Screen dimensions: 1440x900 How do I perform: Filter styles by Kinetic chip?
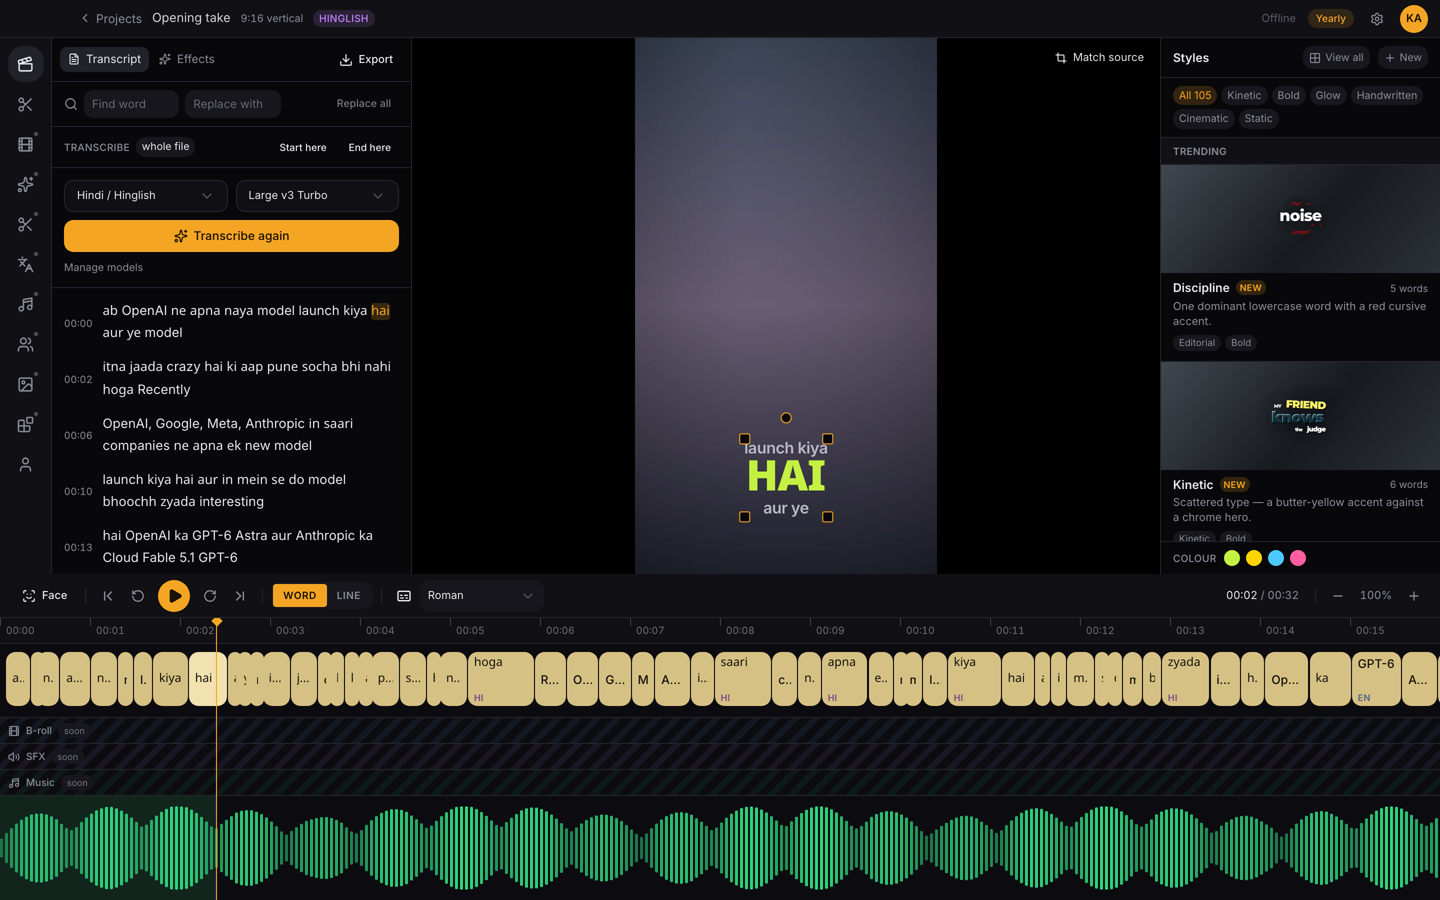1244,96
